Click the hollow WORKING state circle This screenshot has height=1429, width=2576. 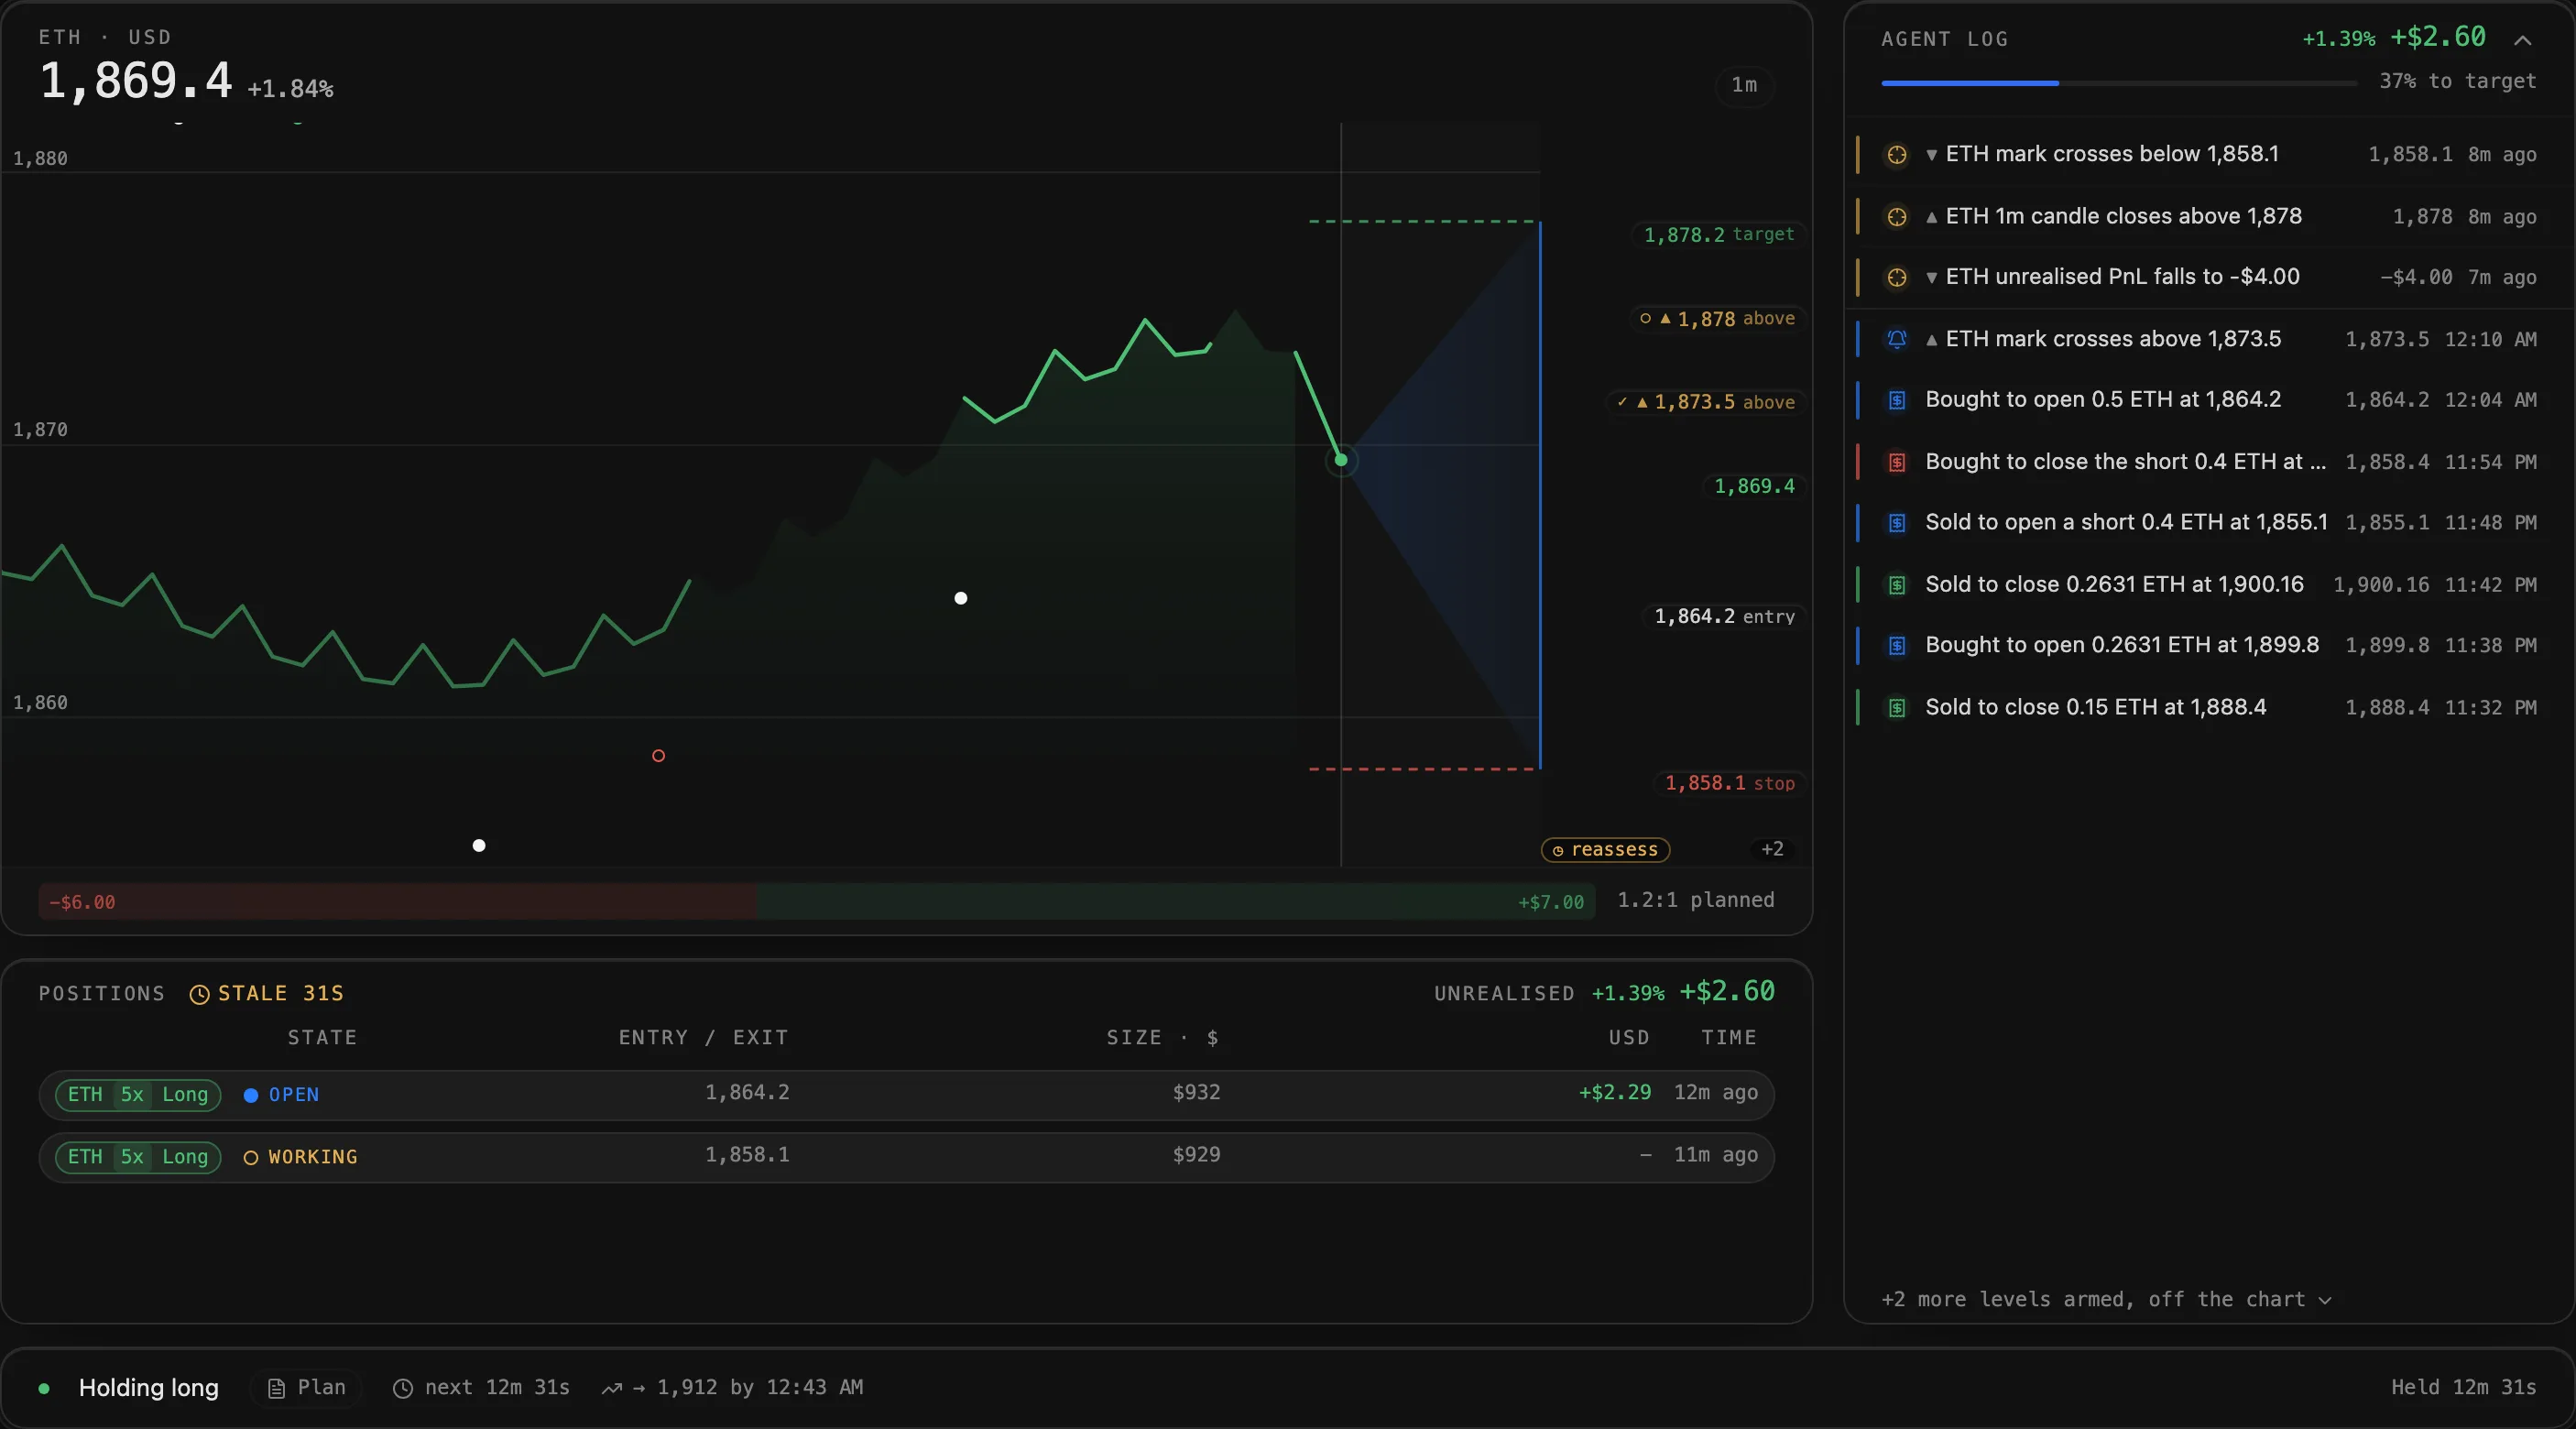(251, 1157)
